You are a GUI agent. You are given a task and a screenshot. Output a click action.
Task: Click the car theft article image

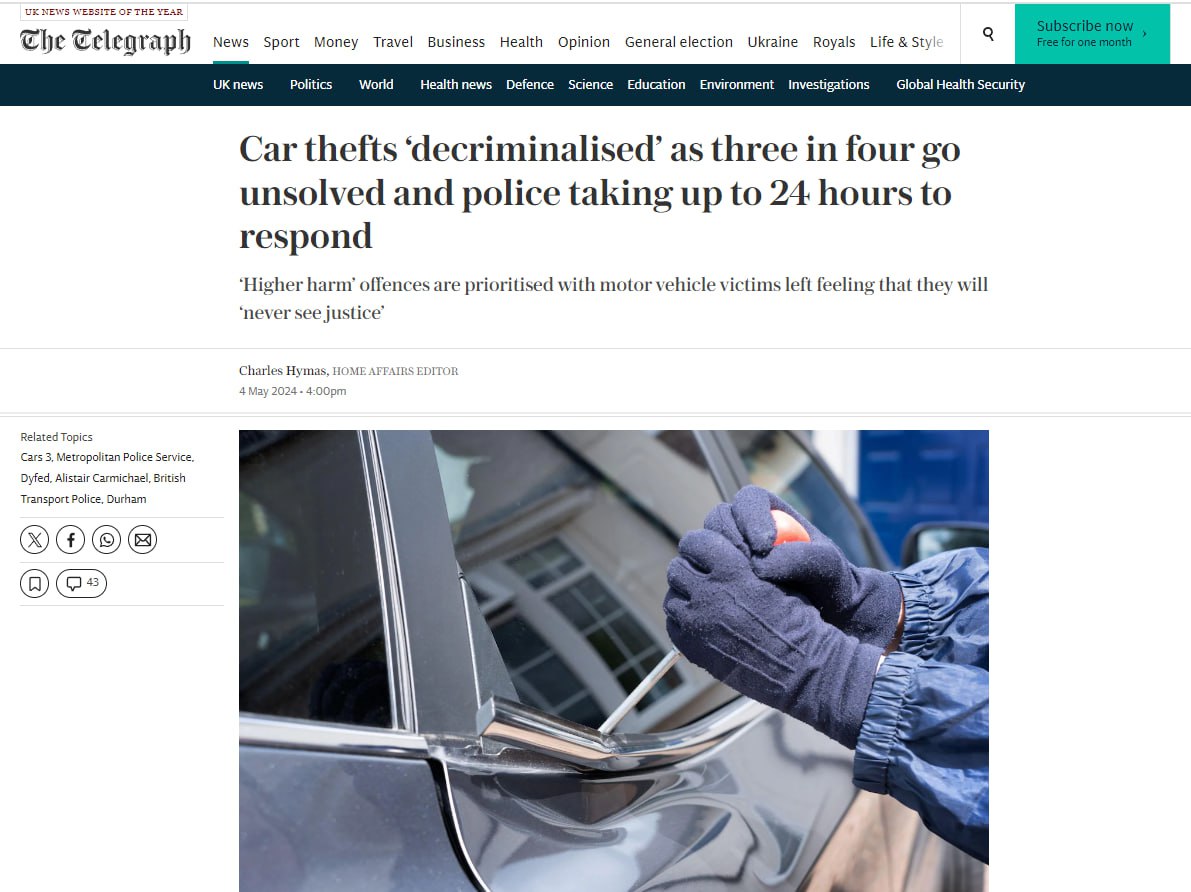click(x=614, y=661)
